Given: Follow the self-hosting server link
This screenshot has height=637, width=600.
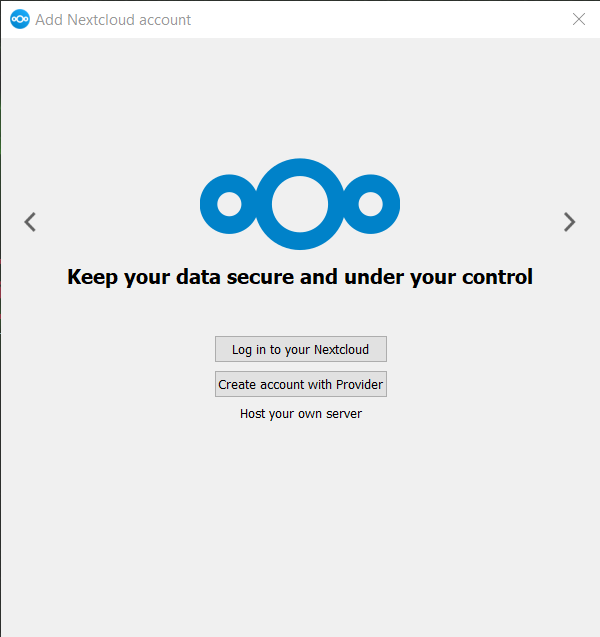Looking at the screenshot, I should (301, 414).
